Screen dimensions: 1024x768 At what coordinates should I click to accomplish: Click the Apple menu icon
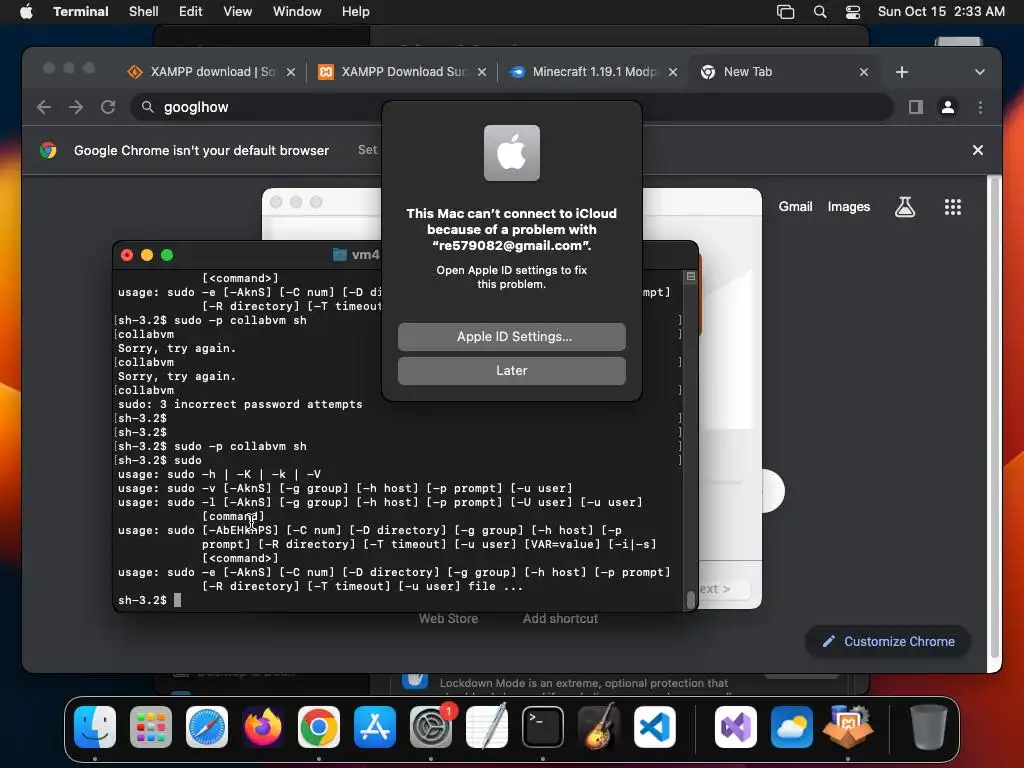point(26,11)
